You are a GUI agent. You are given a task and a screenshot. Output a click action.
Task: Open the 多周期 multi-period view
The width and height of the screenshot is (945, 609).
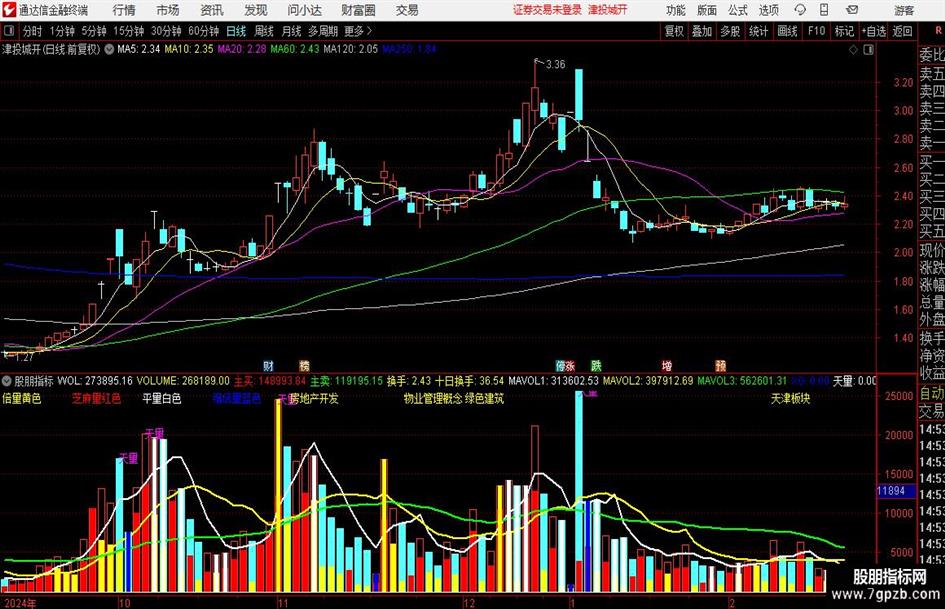point(323,31)
